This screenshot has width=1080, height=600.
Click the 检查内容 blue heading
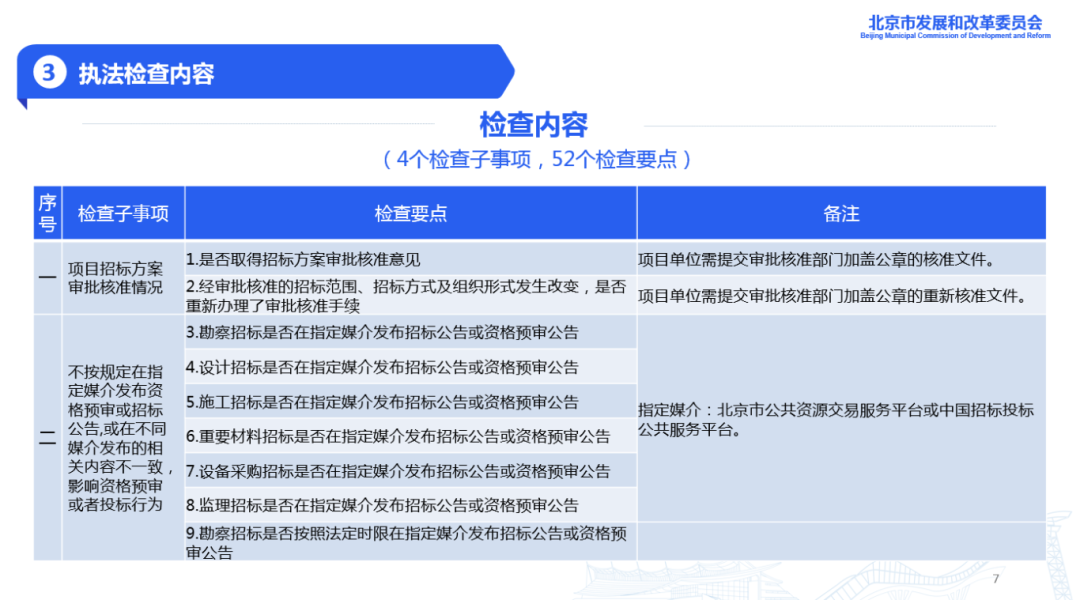point(533,125)
